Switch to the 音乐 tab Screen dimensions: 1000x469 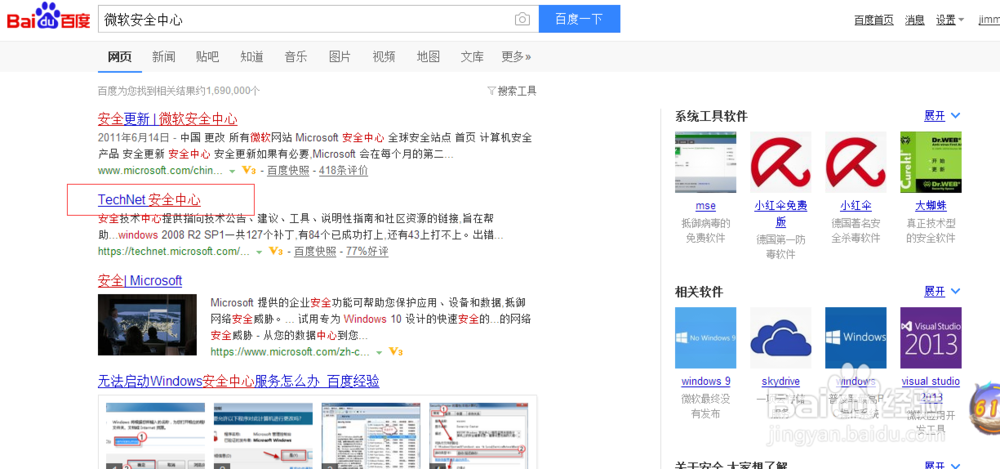296,57
